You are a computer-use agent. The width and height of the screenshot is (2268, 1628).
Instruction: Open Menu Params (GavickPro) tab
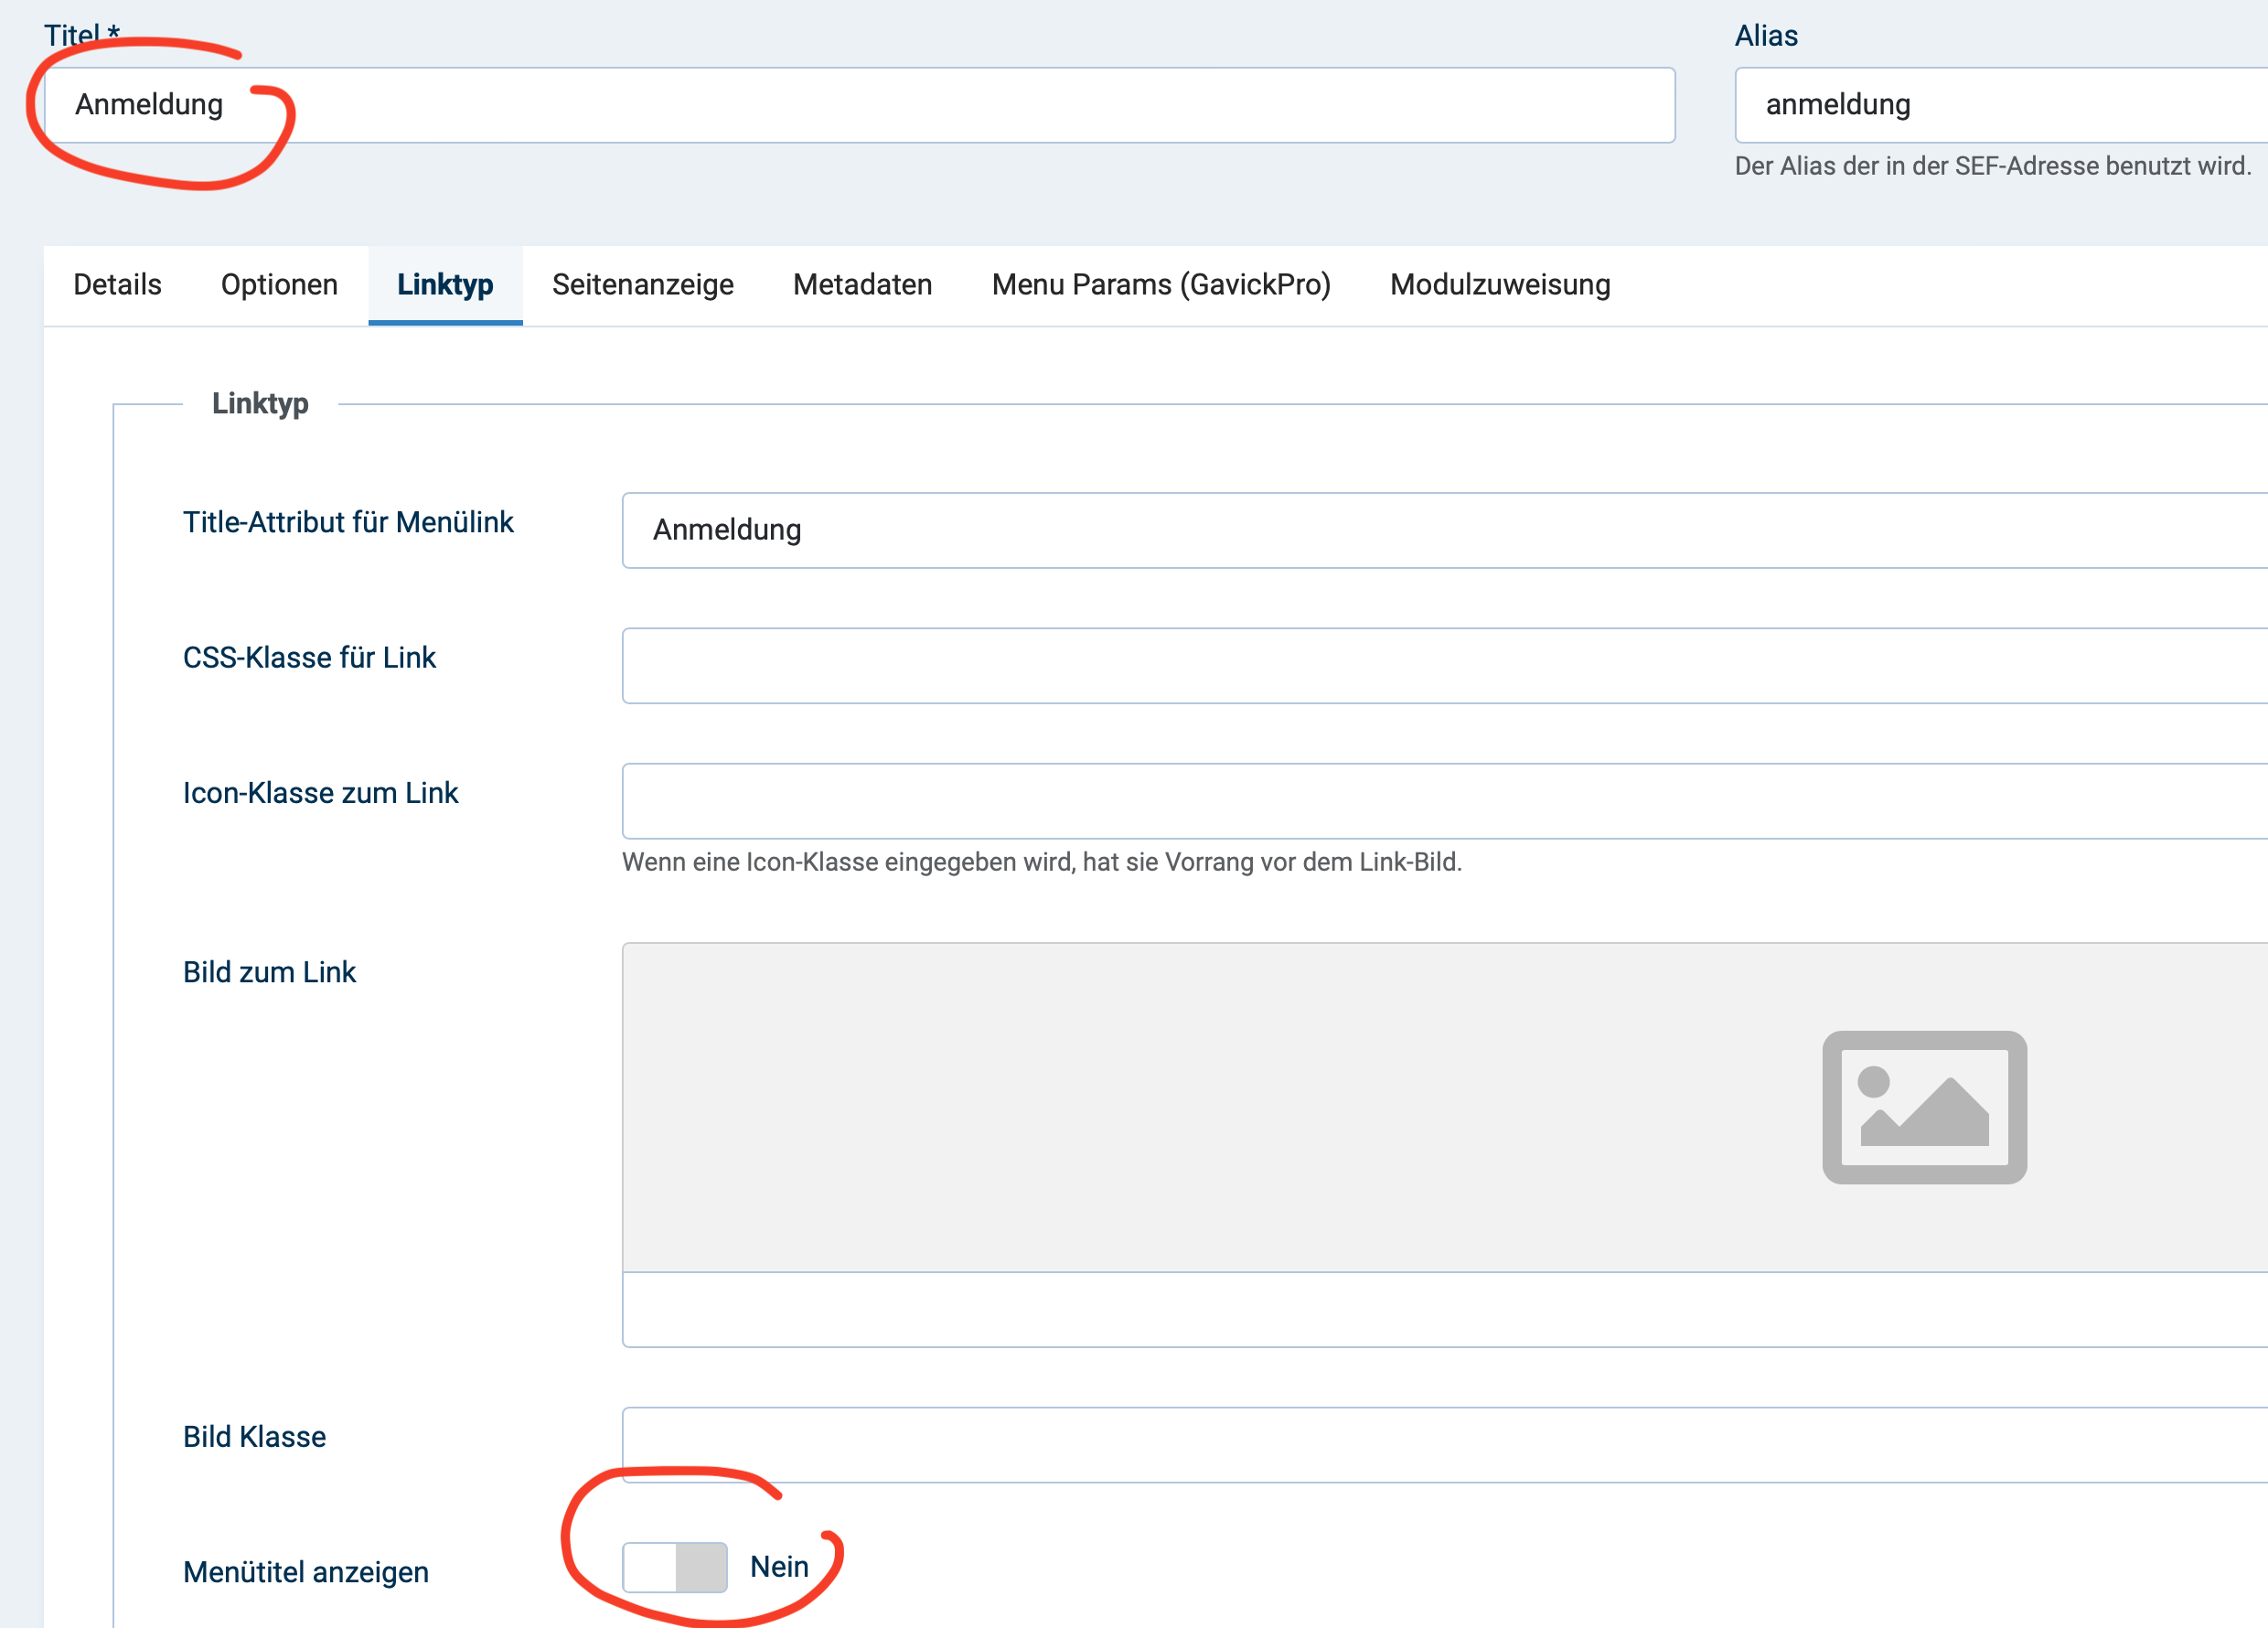[1160, 285]
